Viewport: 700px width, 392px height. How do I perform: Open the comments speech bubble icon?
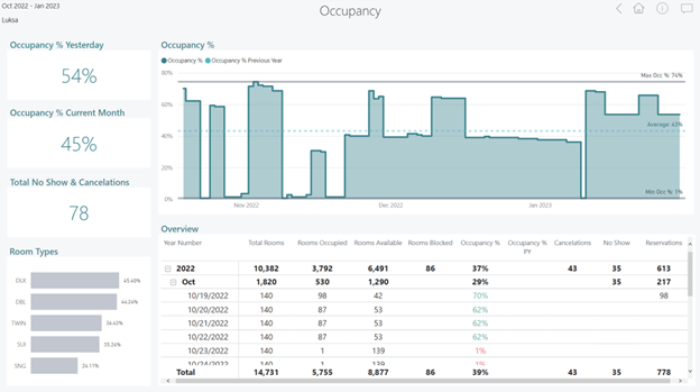tap(687, 8)
